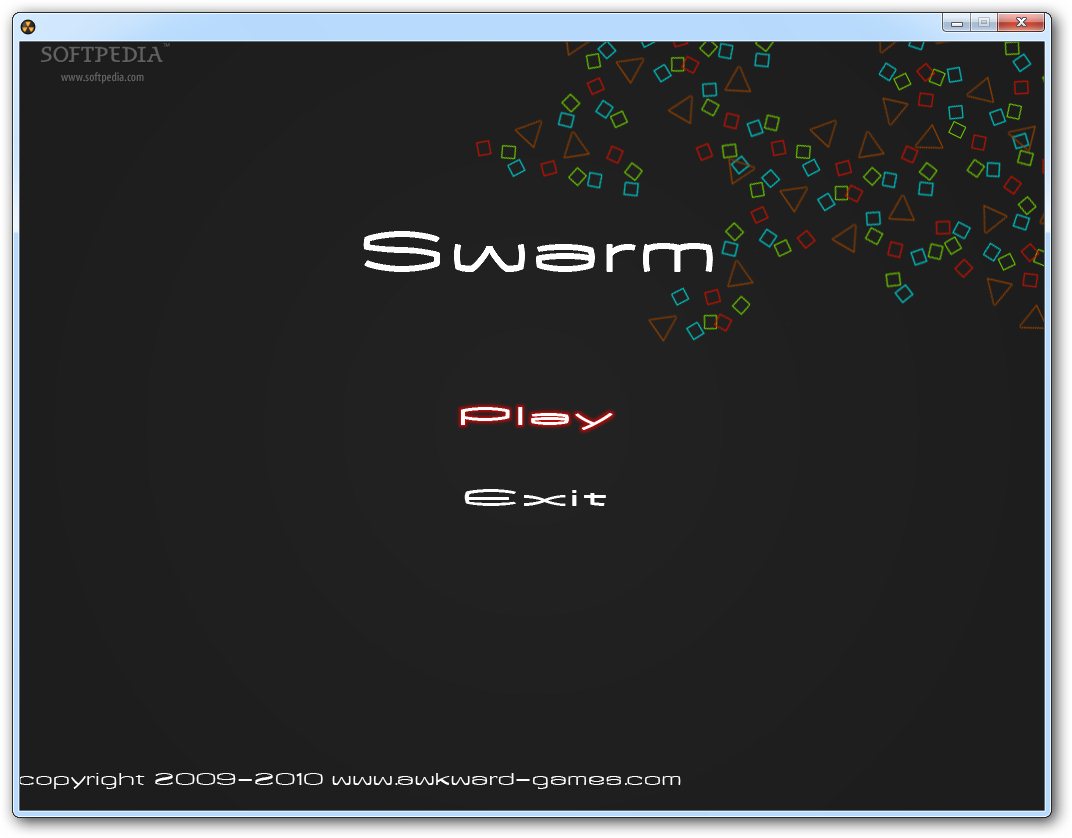Maximize the Swarm game window
Screen dimensions: 1072x838
984,23
